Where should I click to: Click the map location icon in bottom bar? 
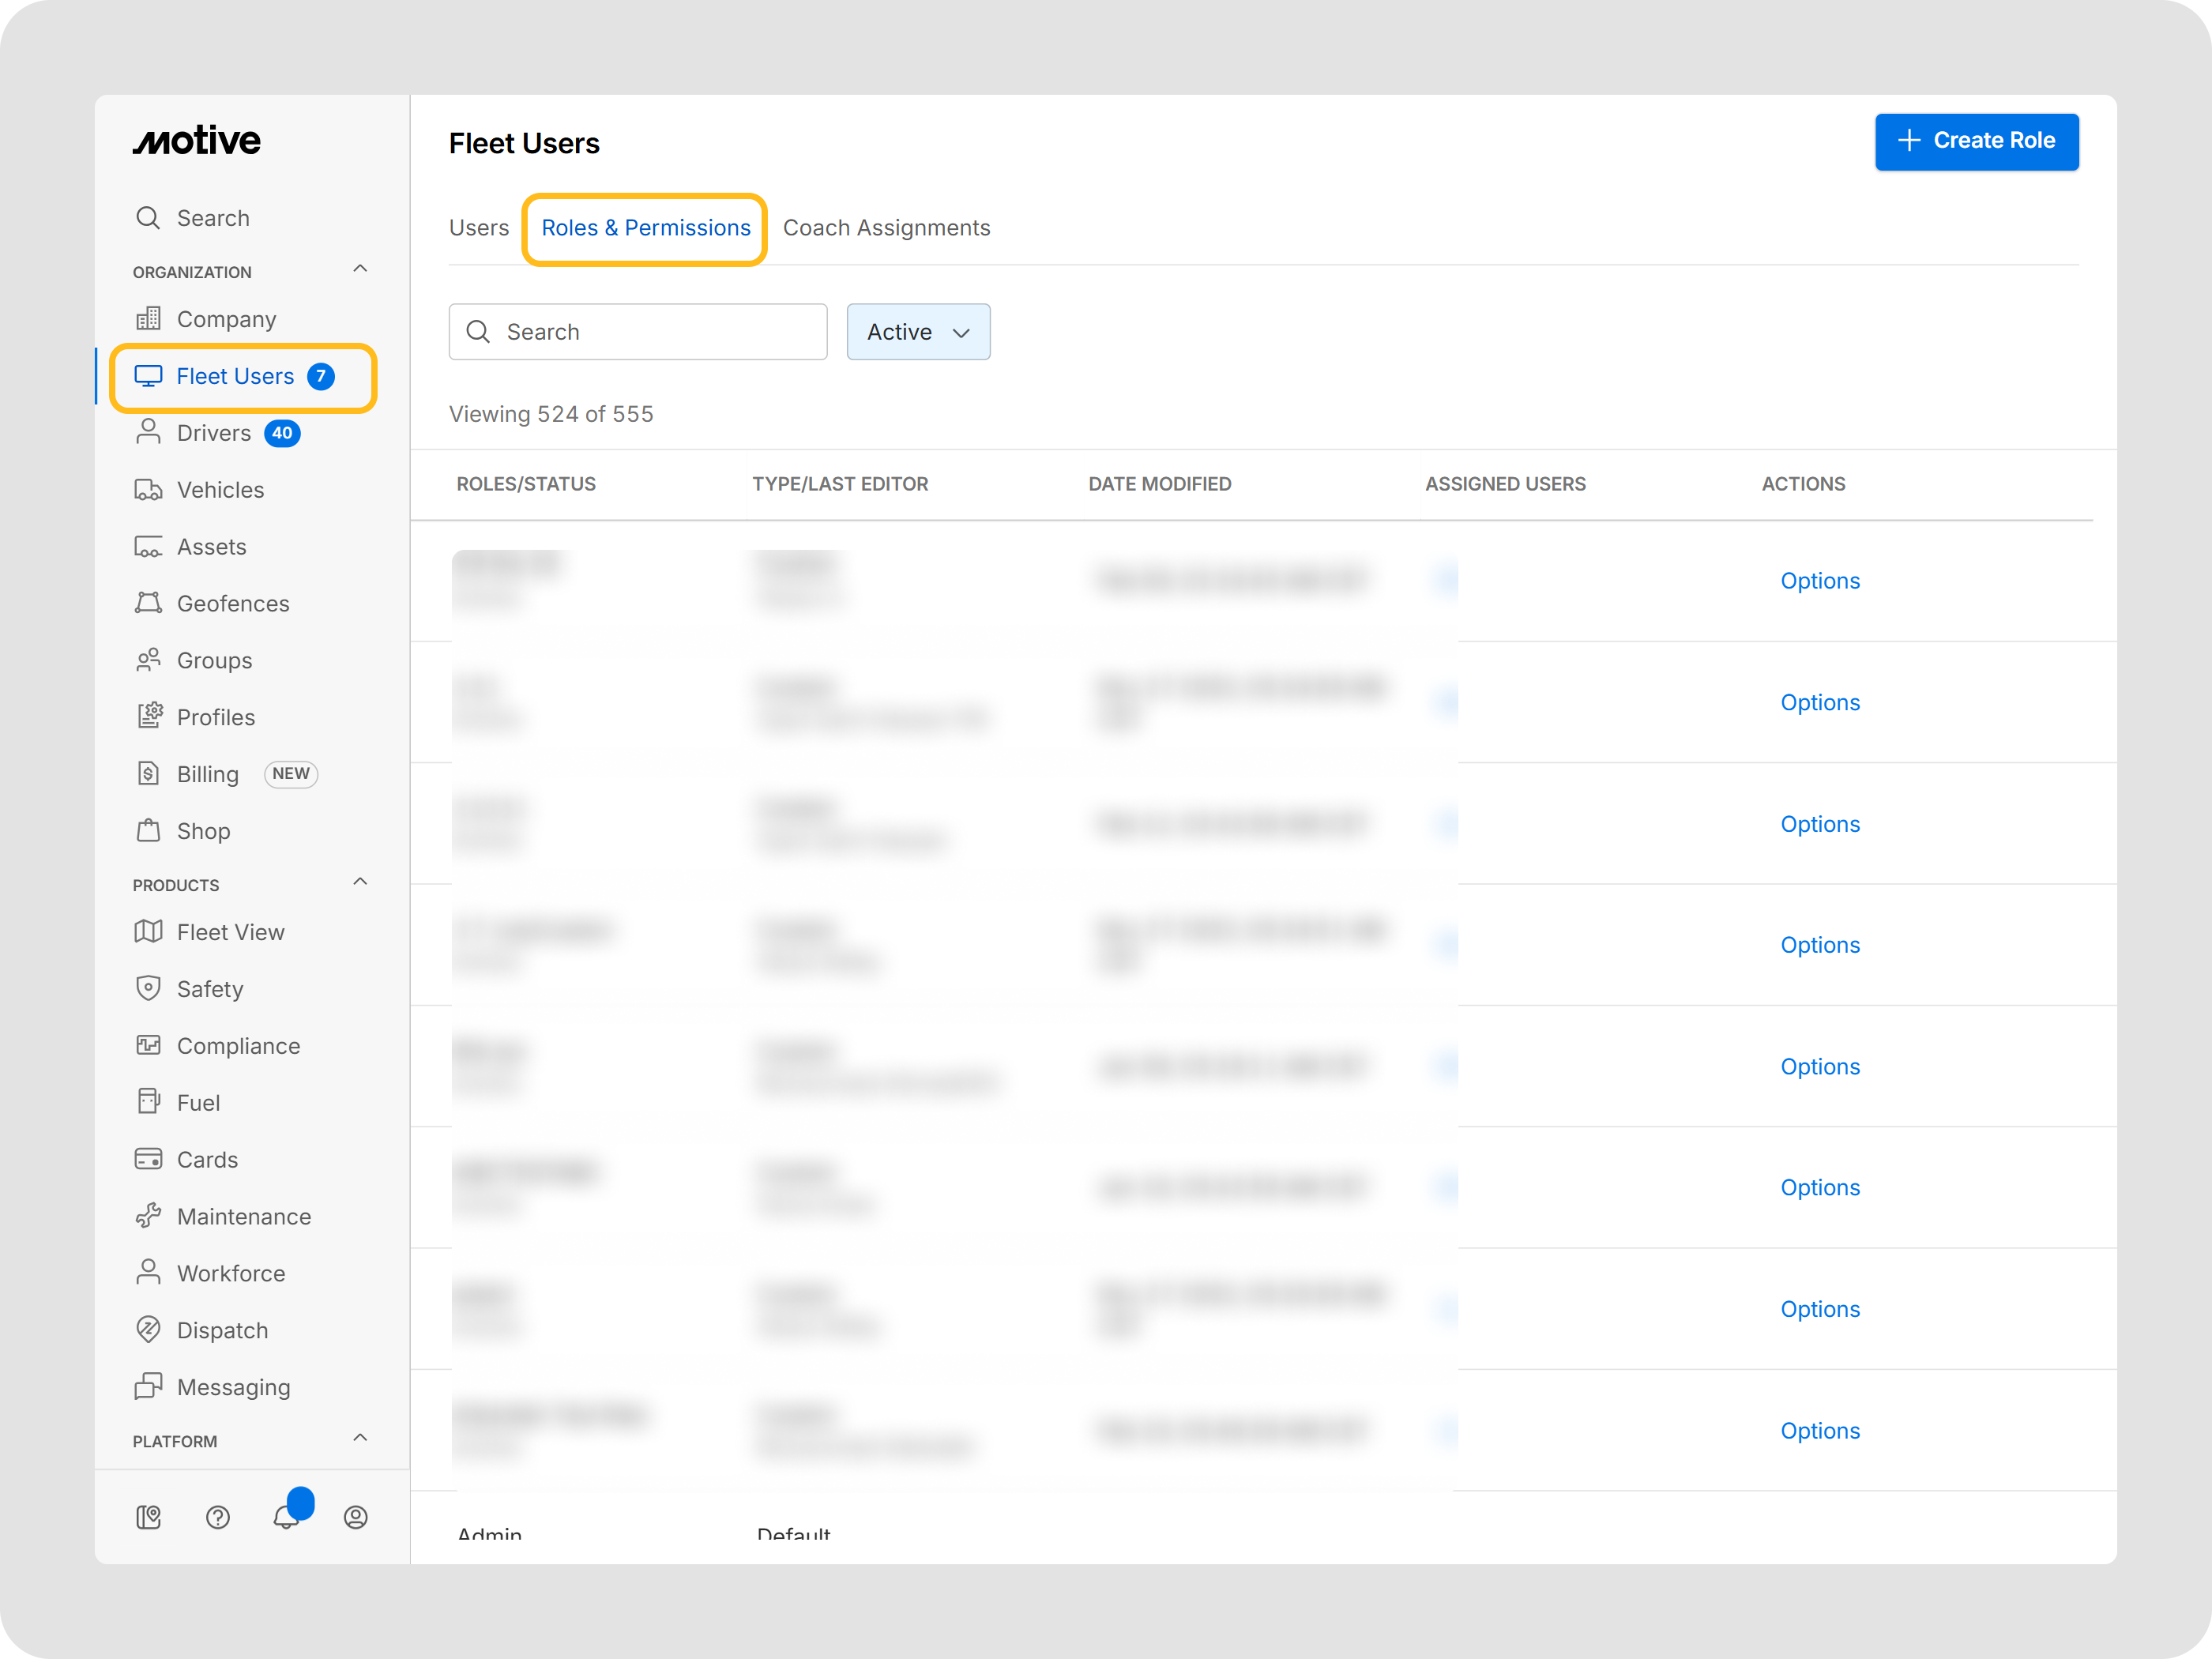click(149, 1517)
